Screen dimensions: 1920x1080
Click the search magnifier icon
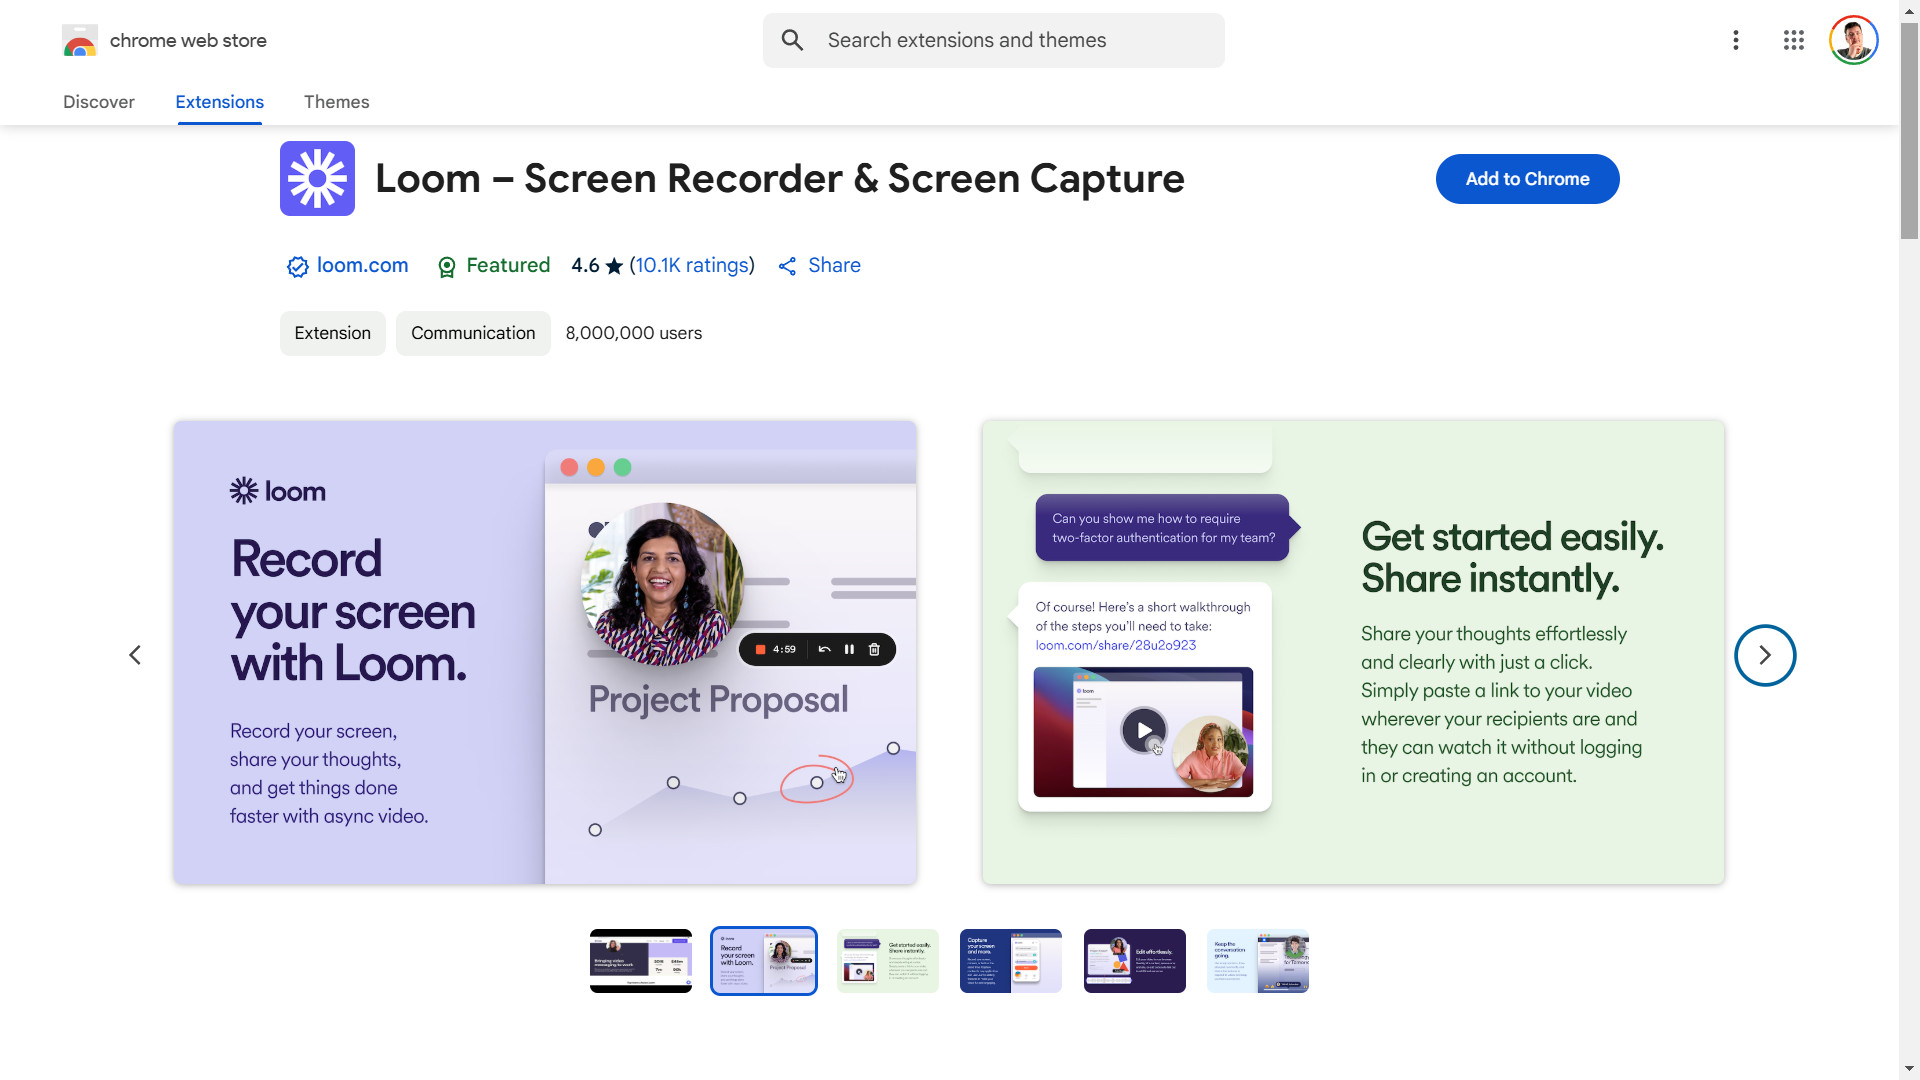(x=792, y=40)
